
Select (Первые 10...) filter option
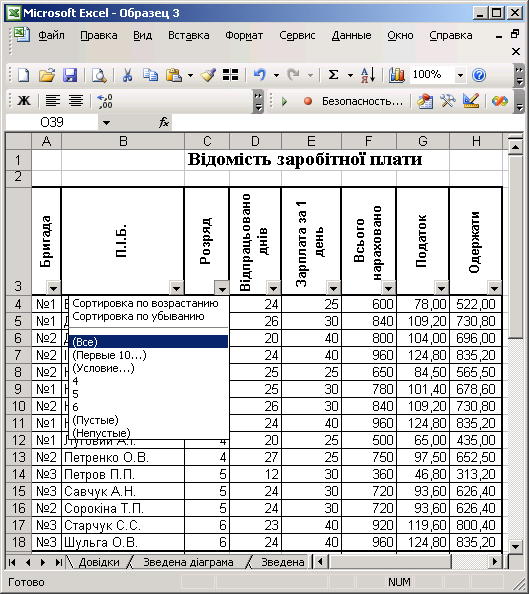[x=149, y=355]
